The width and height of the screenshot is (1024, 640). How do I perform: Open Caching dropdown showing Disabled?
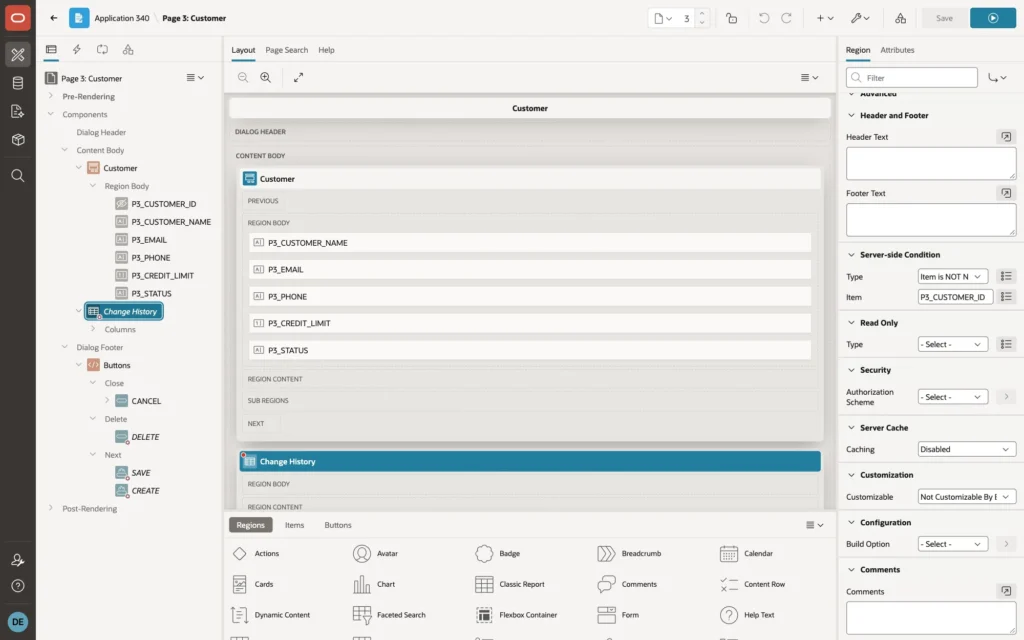pyautogui.click(x=967, y=449)
